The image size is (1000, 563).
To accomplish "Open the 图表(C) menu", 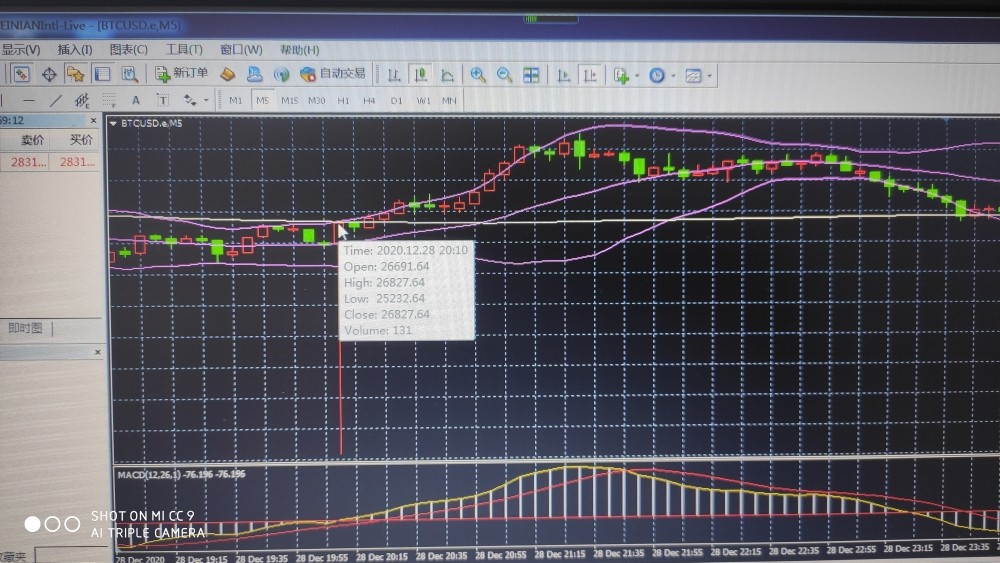I will pyautogui.click(x=128, y=49).
